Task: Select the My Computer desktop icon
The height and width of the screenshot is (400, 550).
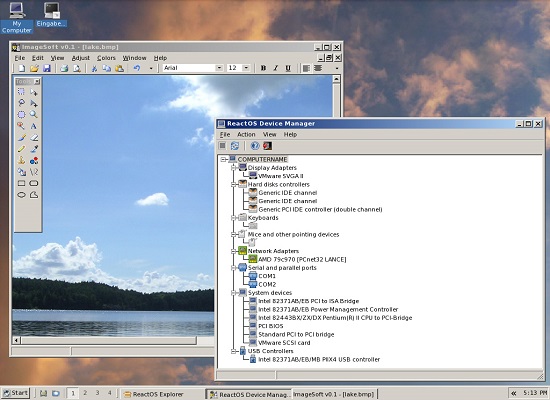Action: click(x=16, y=18)
